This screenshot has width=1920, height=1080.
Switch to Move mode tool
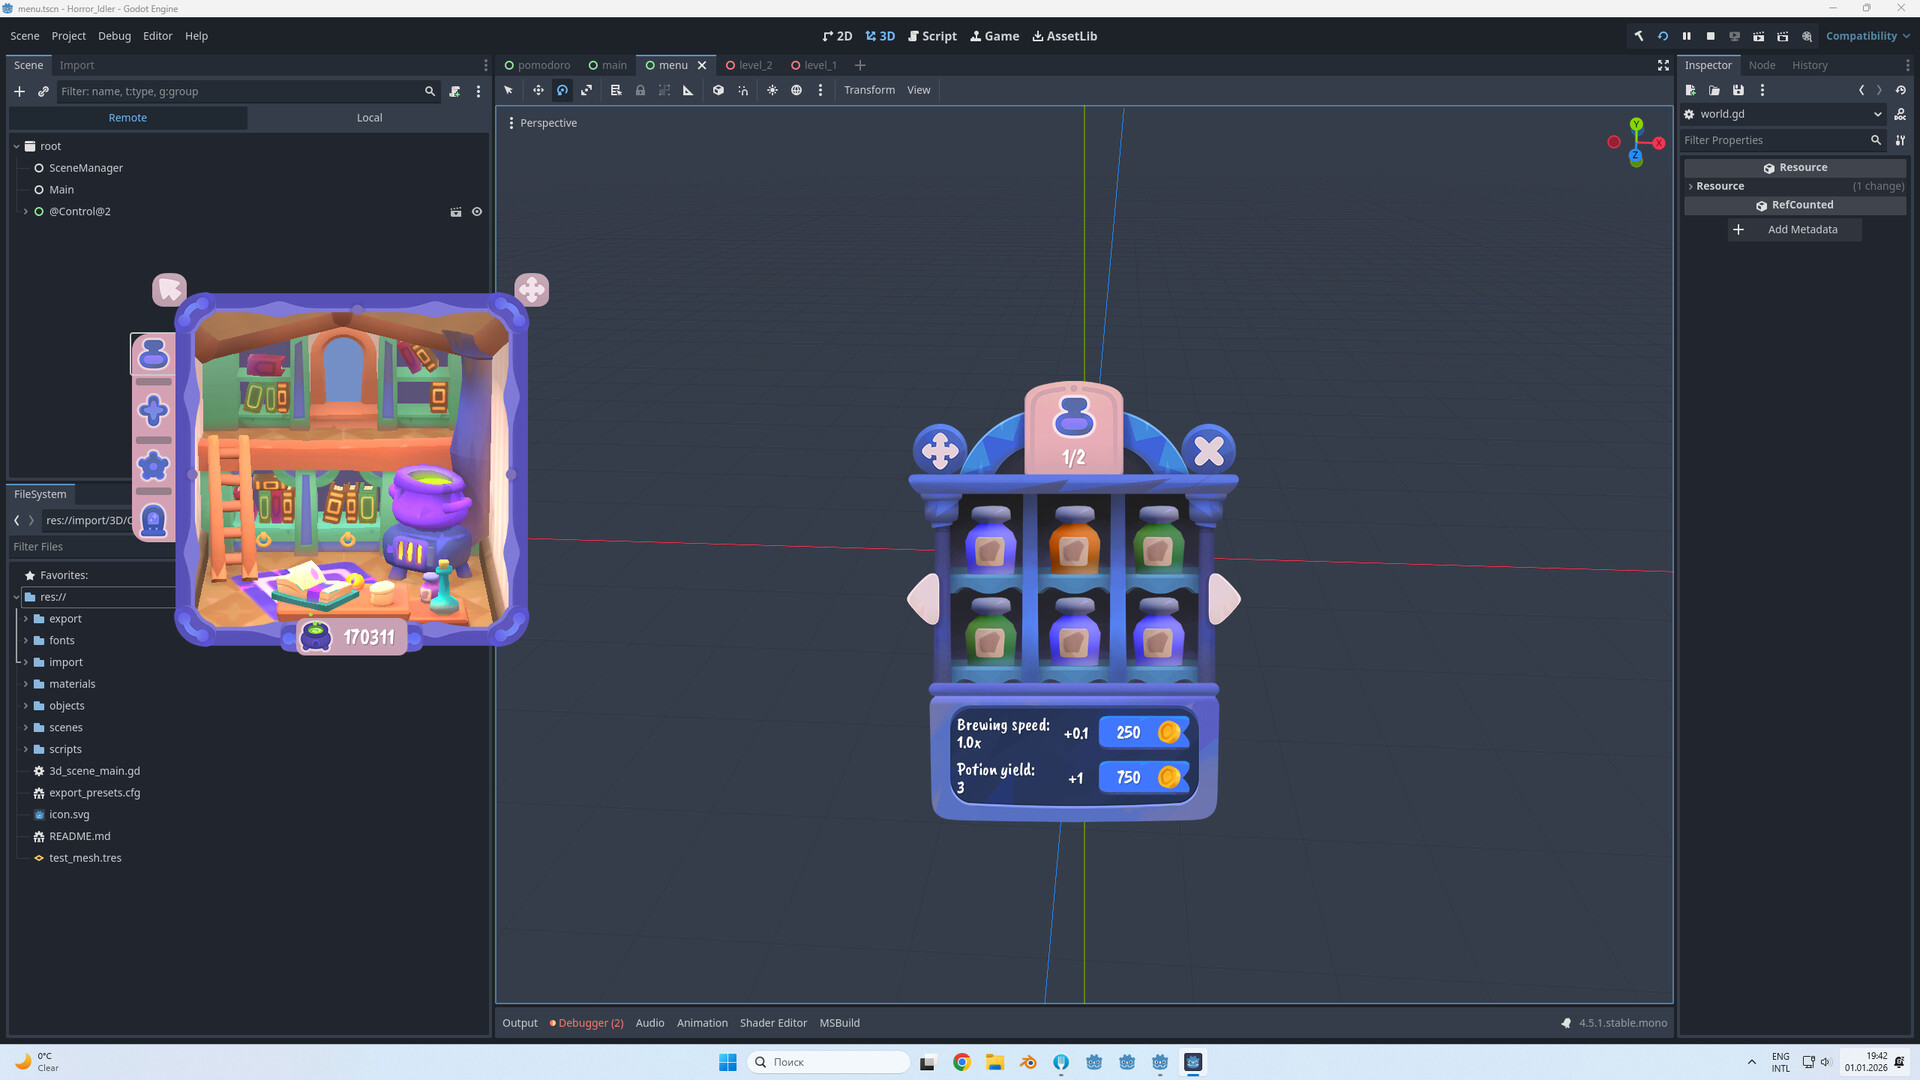coord(538,90)
